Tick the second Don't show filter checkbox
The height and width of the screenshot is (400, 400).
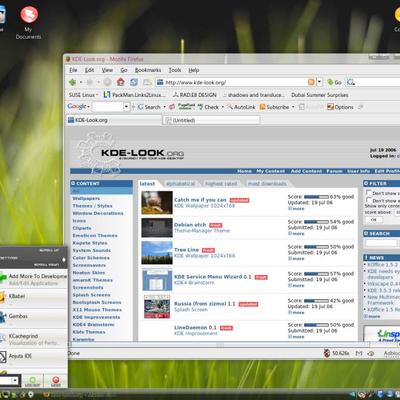click(x=369, y=200)
